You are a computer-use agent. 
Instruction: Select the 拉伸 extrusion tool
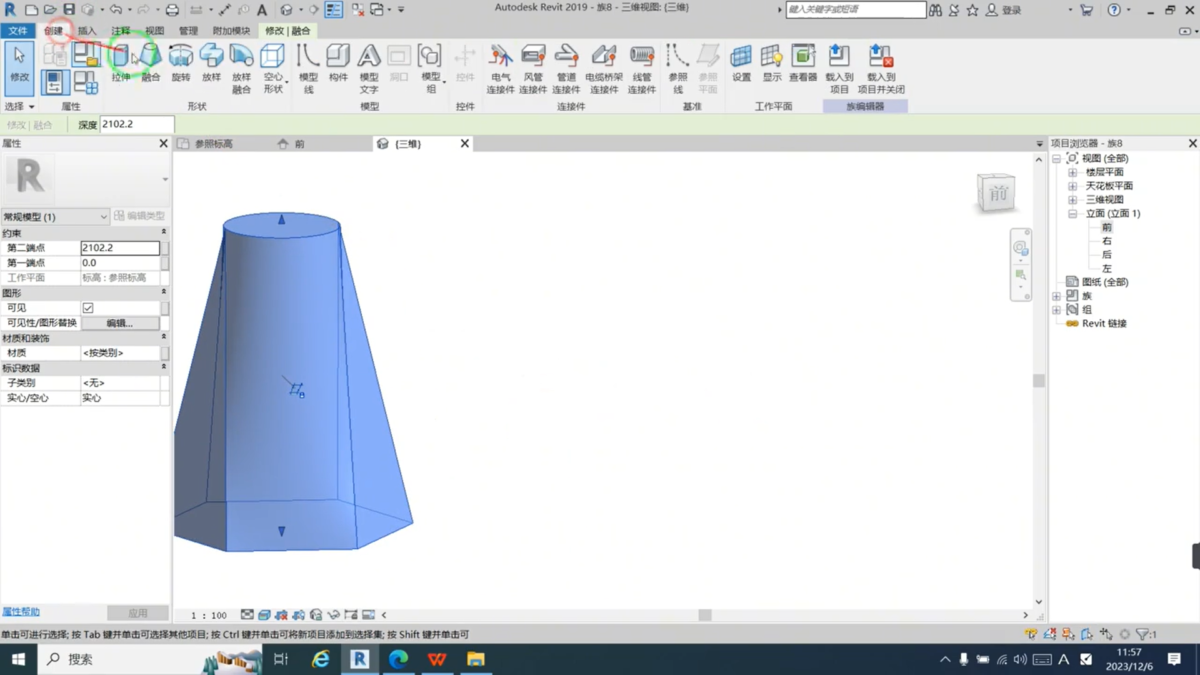120,63
